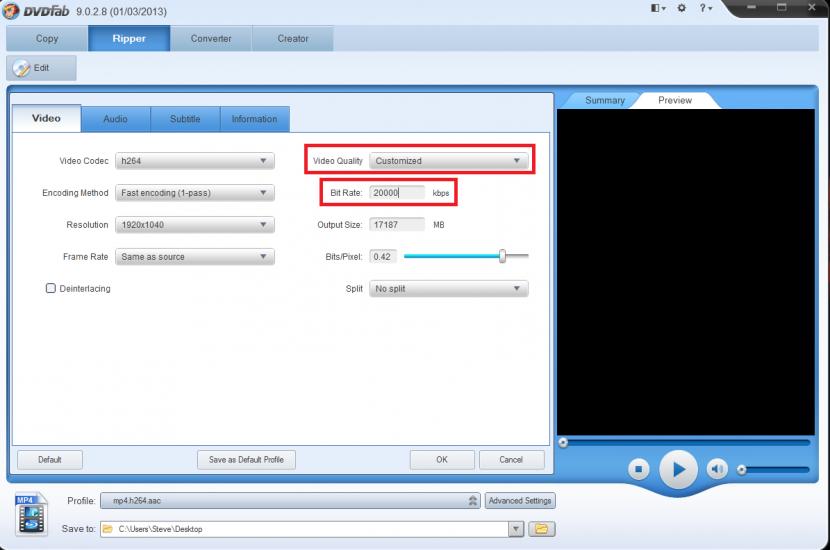Image resolution: width=830 pixels, height=550 pixels.
Task: Switch to the Audio settings tab
Action: coord(115,119)
